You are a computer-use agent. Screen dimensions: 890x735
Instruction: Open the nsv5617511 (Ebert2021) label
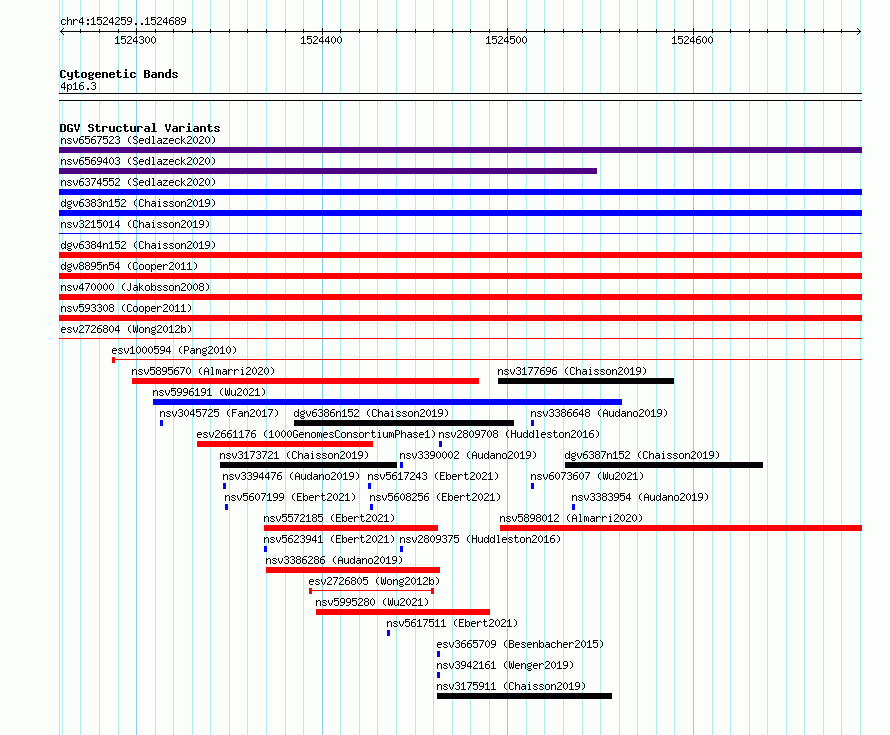[x=452, y=623]
